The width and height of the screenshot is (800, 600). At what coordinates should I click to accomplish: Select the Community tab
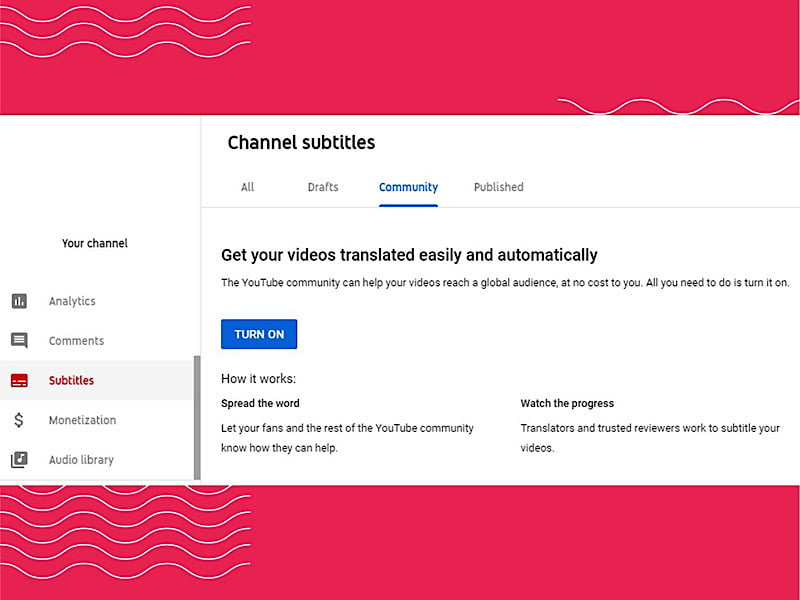408,187
